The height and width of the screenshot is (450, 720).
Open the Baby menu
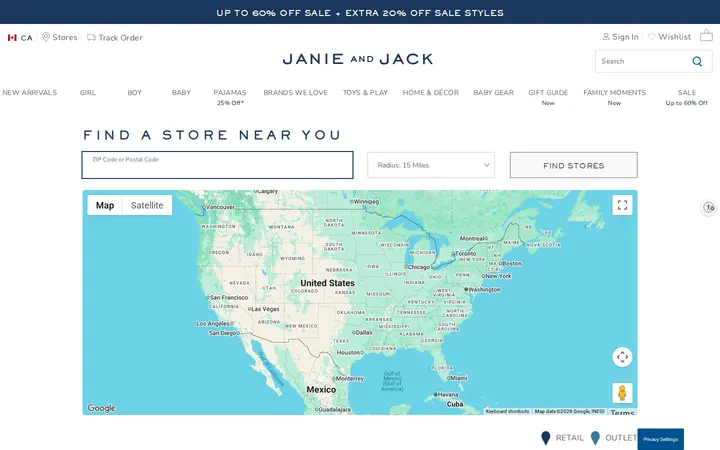pos(181,92)
